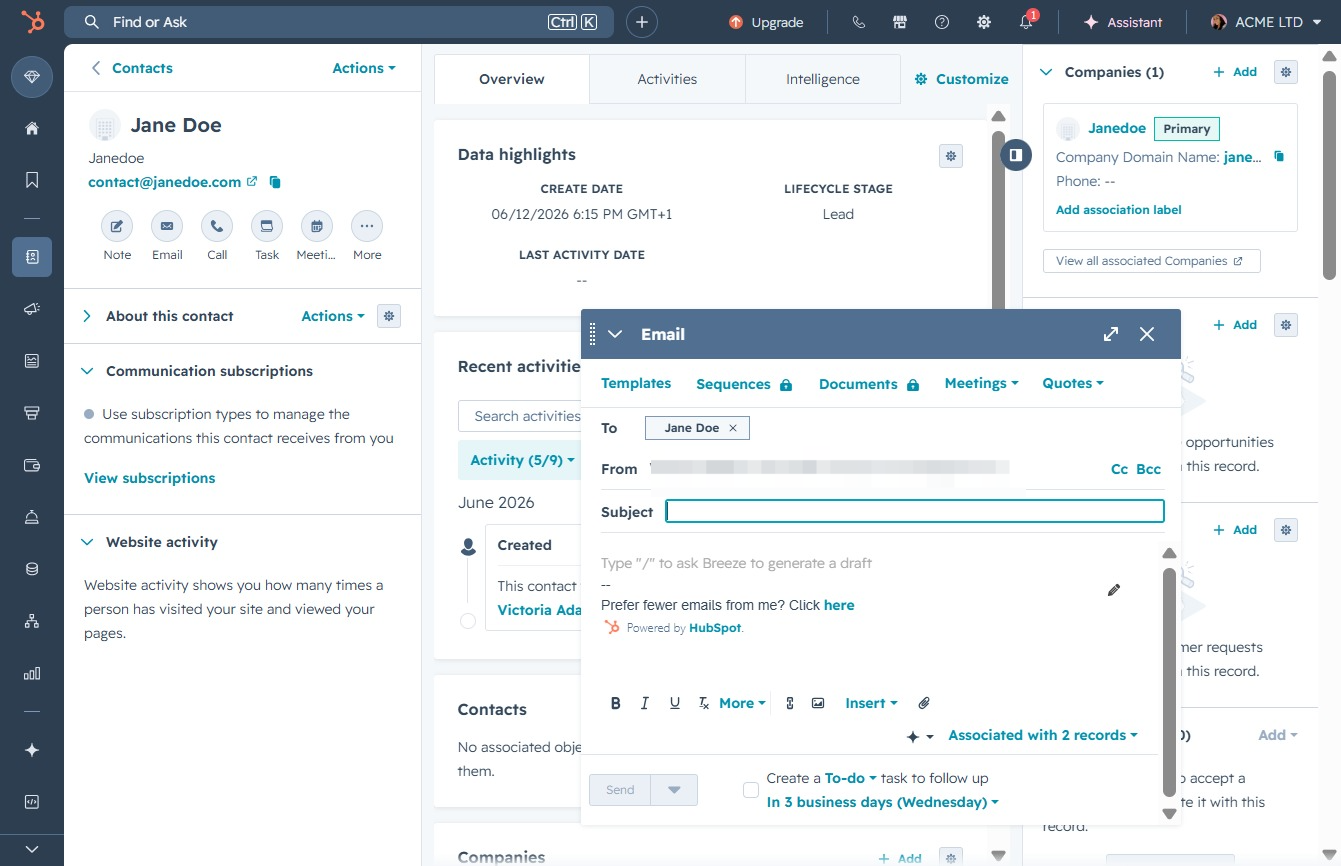Open Bookmarks in the left sidebar
1341x866 pixels.
pos(32,180)
